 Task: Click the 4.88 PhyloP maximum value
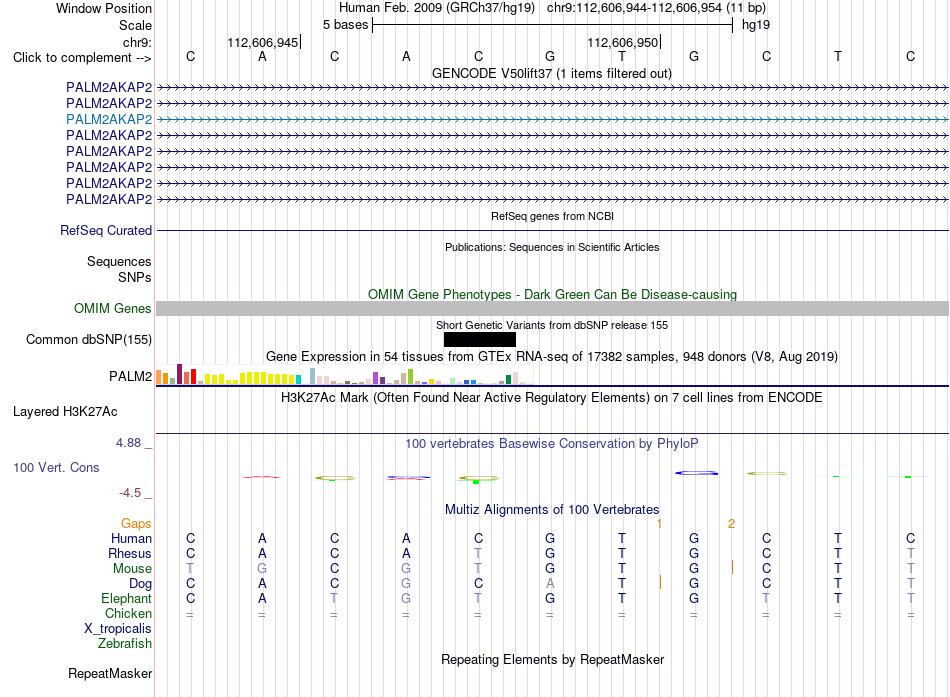pos(128,443)
